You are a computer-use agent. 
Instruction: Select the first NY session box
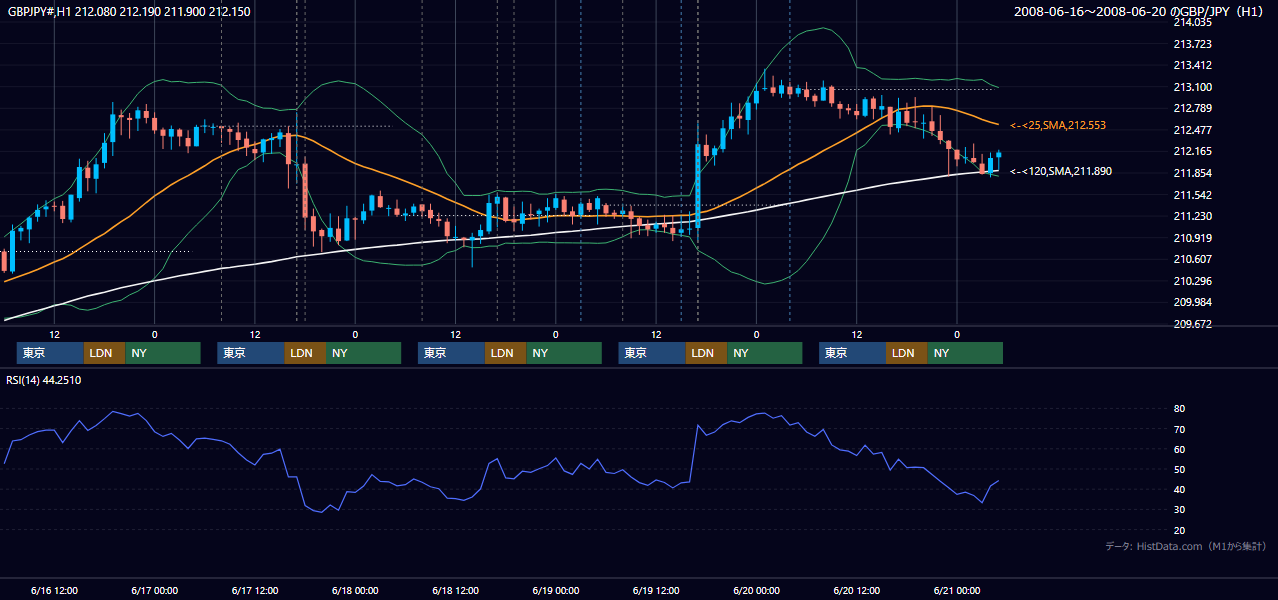click(163, 353)
